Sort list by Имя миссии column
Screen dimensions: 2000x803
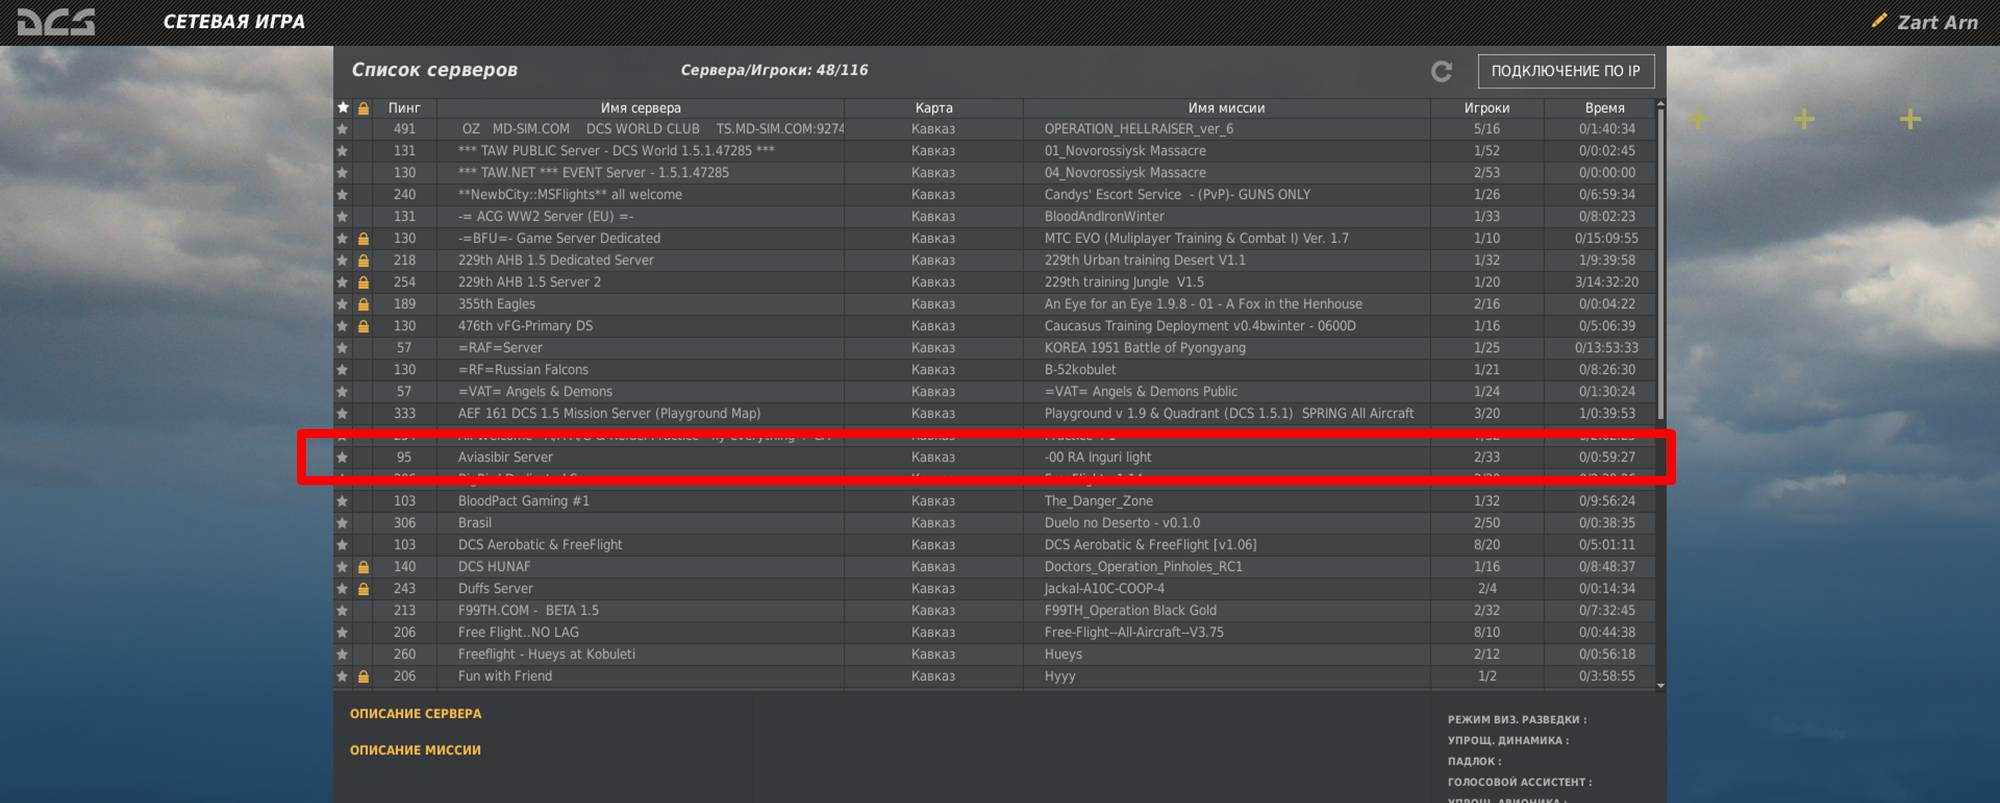pos(1227,108)
